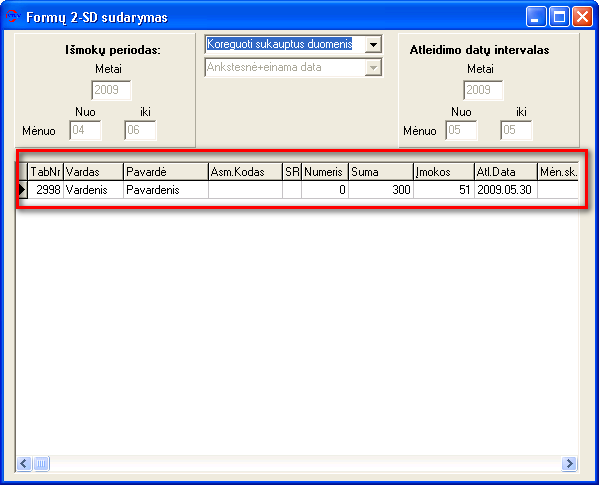The width and height of the screenshot is (599, 485).
Task: Click the Pavardė column header
Action: click(166, 172)
